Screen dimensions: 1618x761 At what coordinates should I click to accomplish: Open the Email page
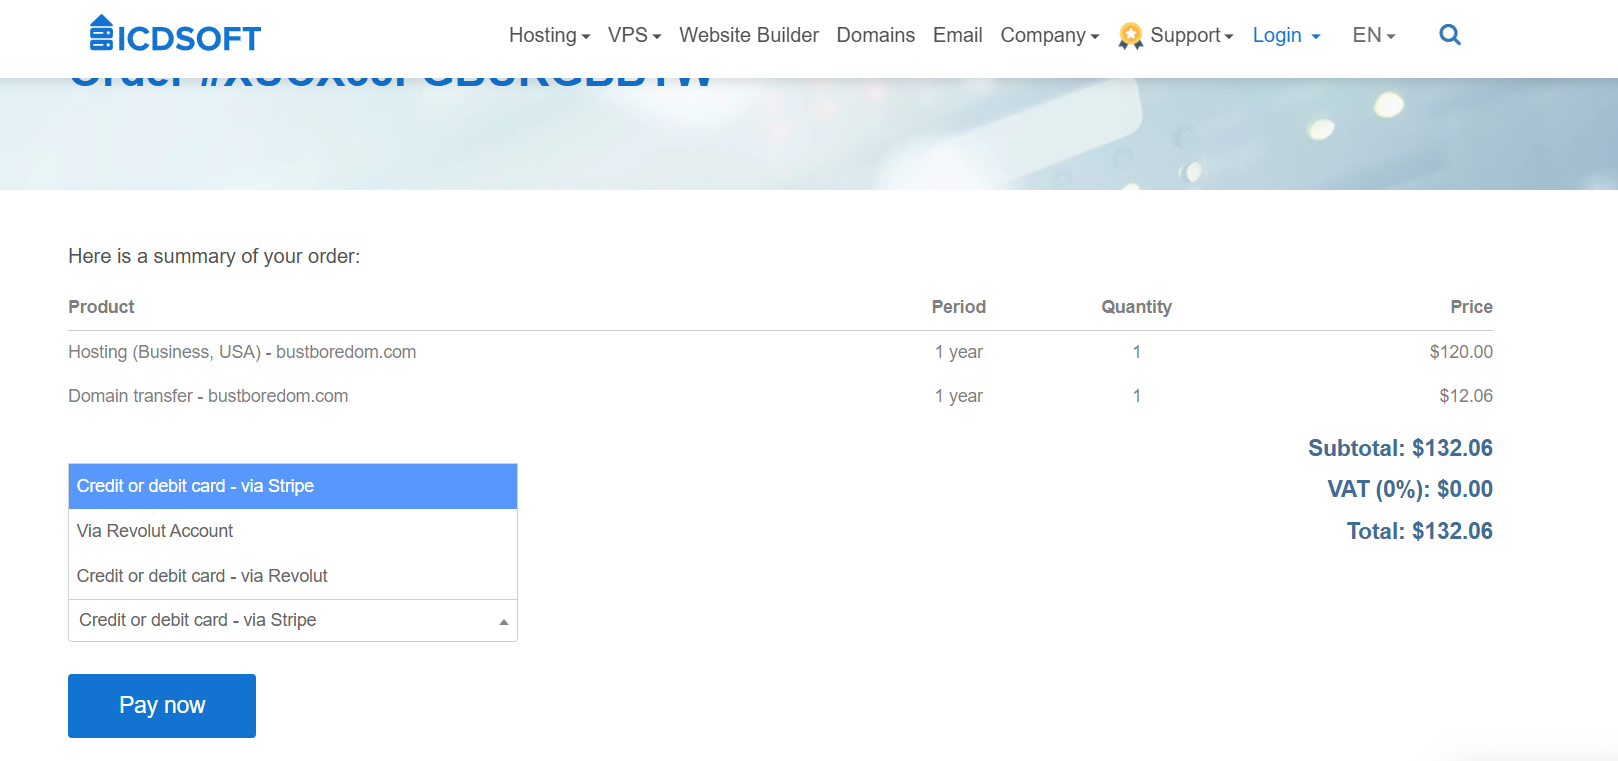pyautogui.click(x=957, y=35)
